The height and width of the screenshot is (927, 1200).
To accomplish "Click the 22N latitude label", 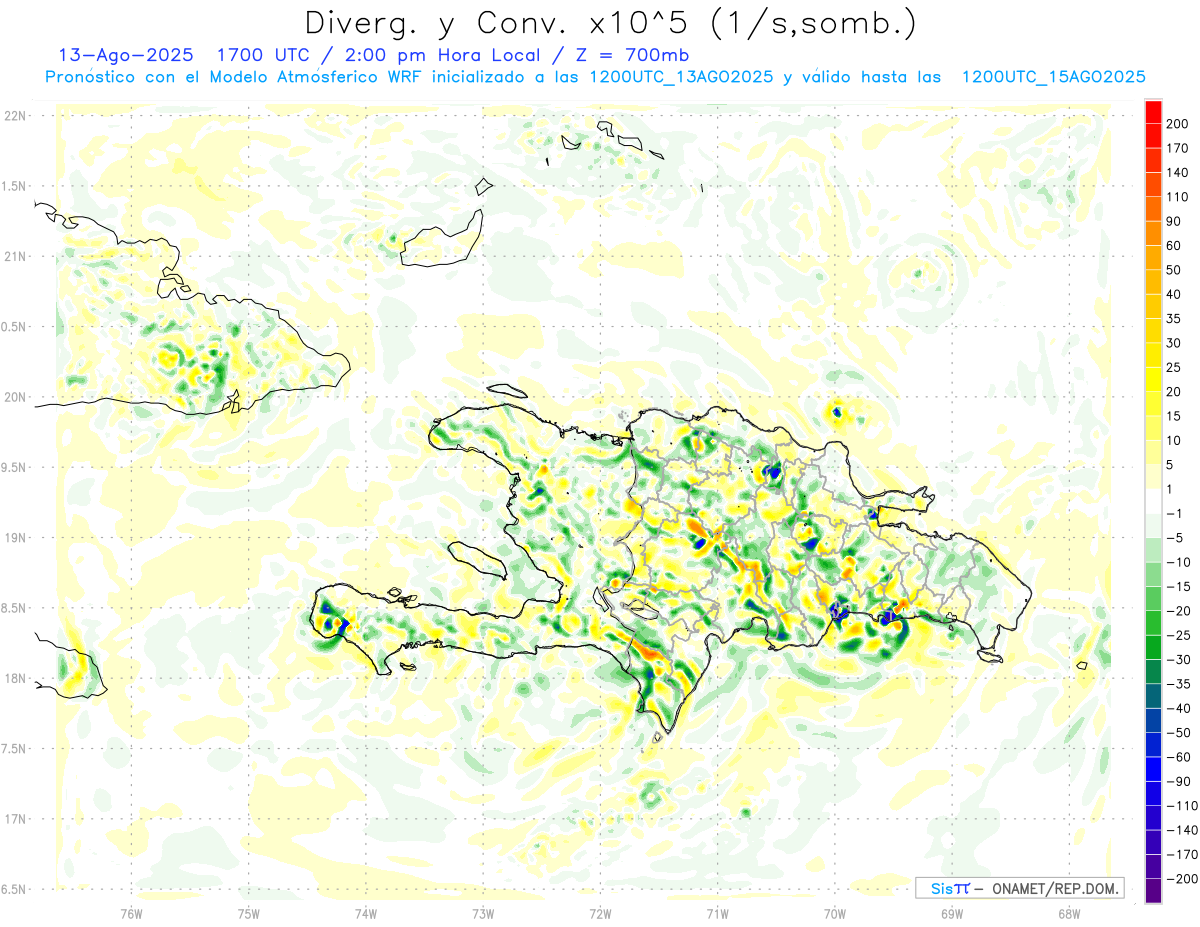I will pyautogui.click(x=15, y=116).
